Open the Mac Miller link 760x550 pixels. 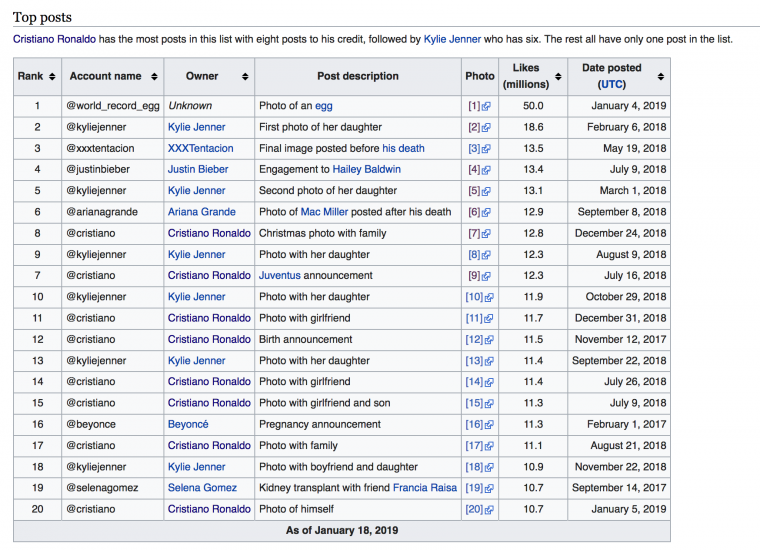[324, 212]
